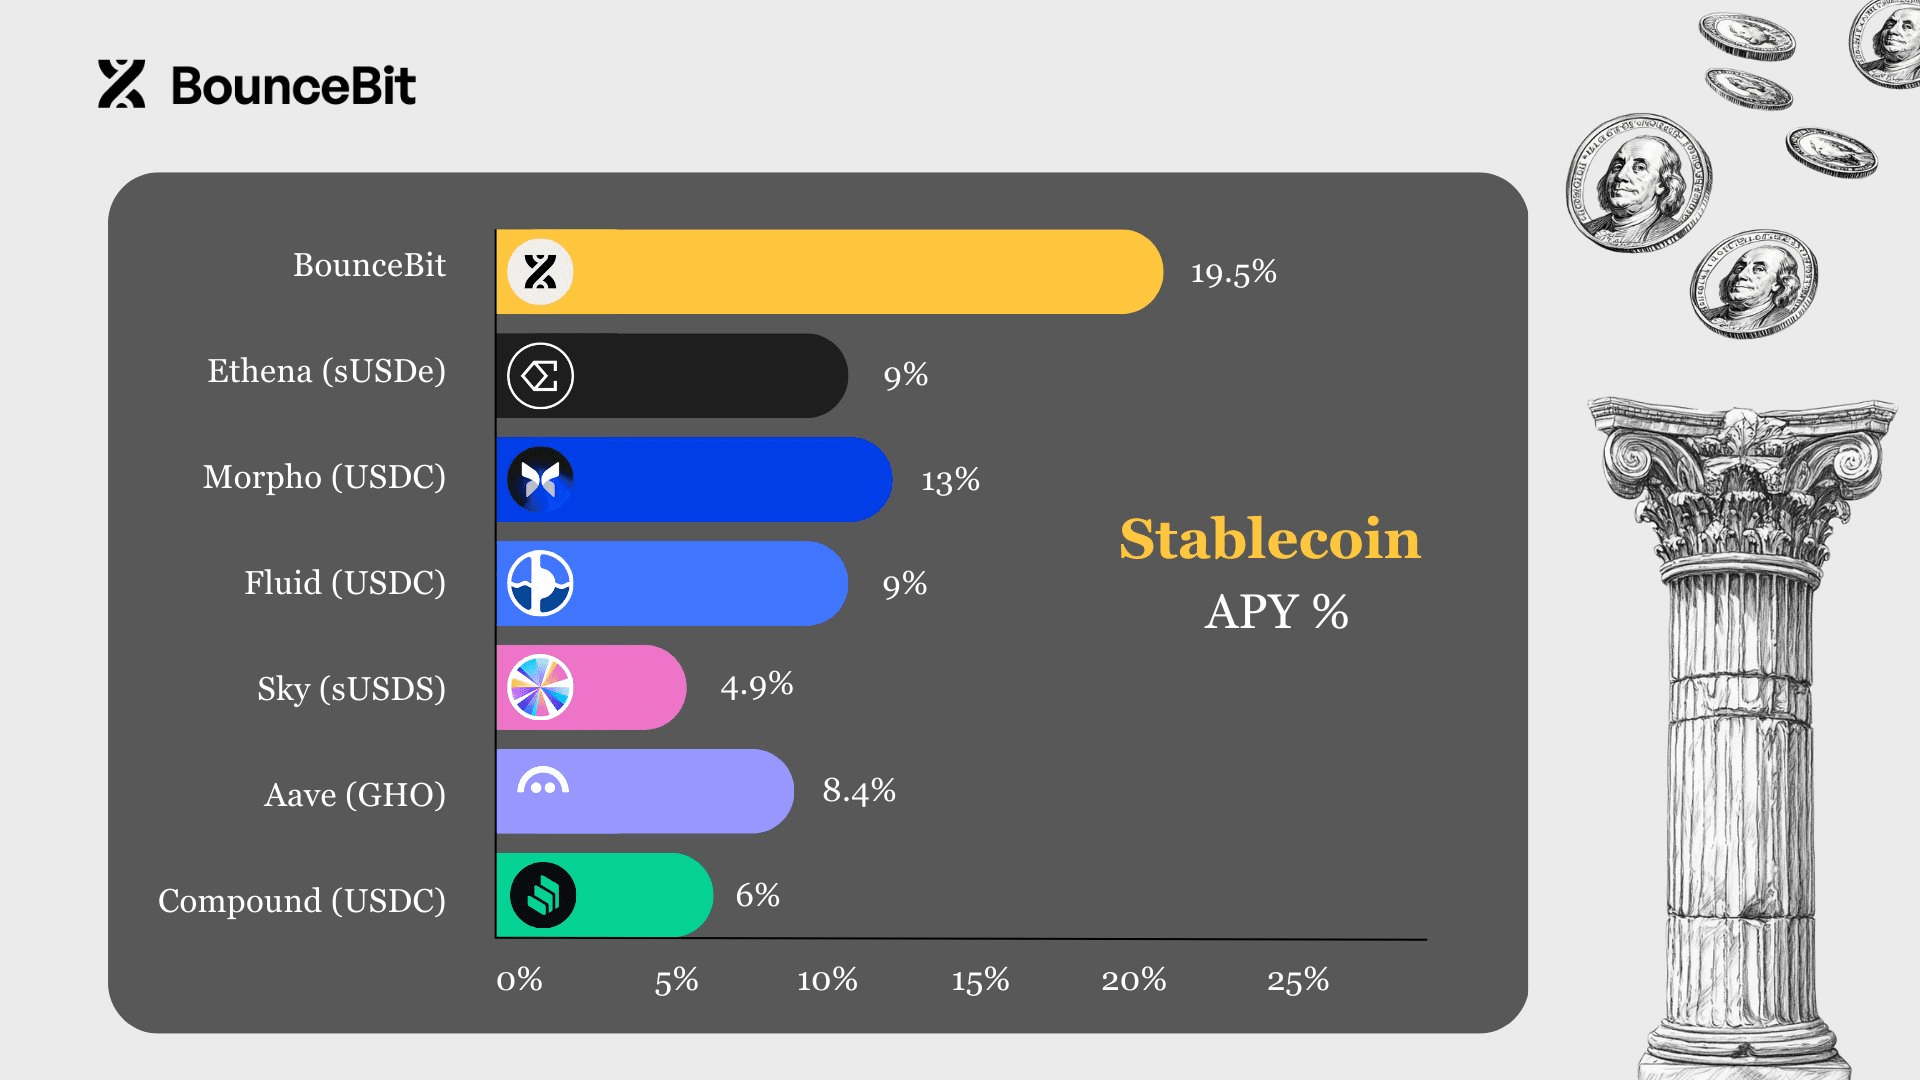The width and height of the screenshot is (1920, 1080).
Task: Click the 13% value beside Morpho bar
Action: pos(951,480)
